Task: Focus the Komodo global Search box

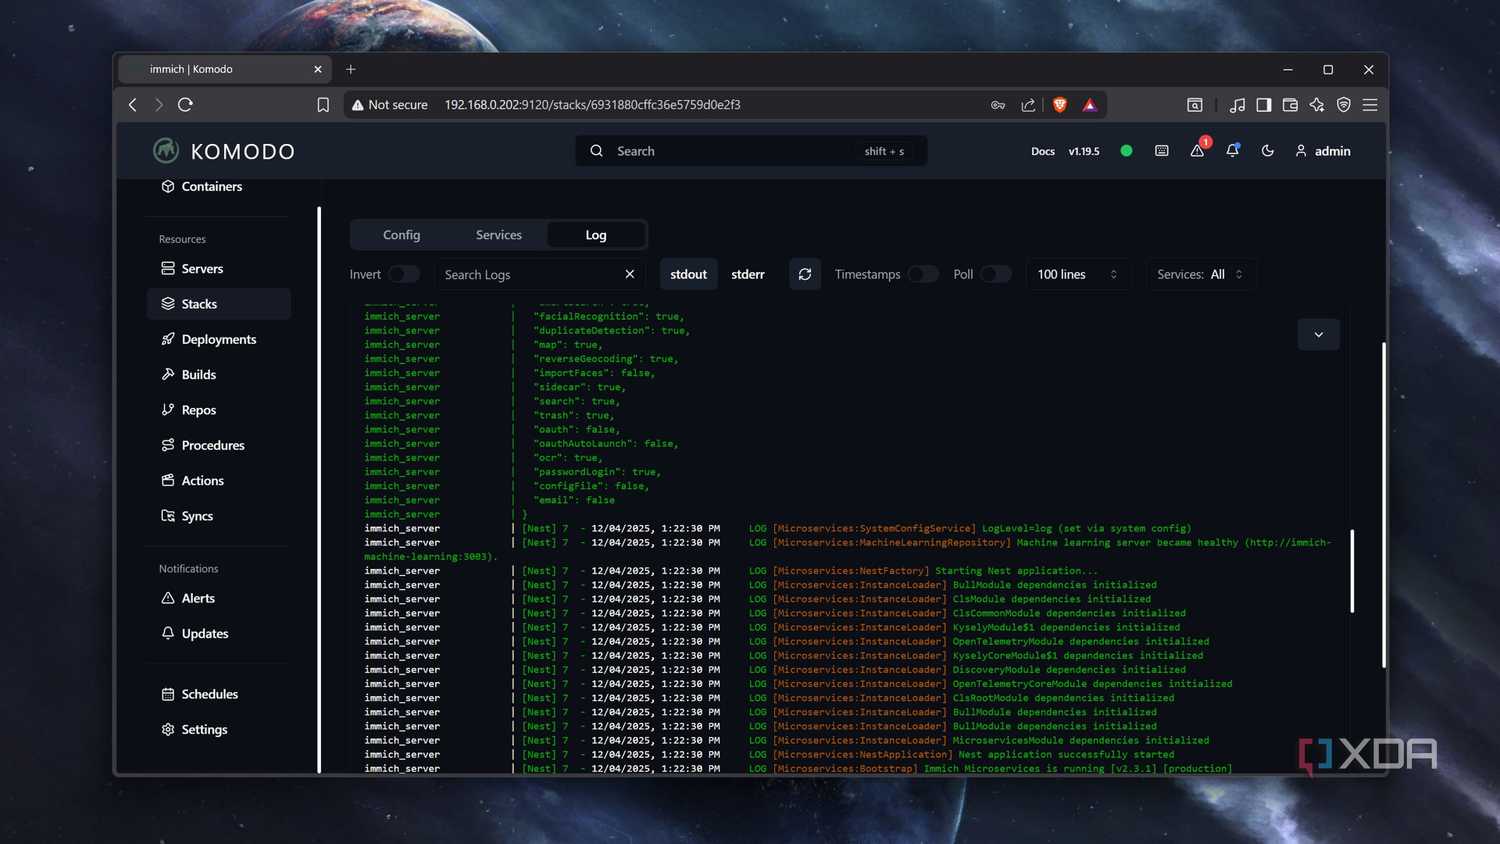Action: (x=751, y=151)
